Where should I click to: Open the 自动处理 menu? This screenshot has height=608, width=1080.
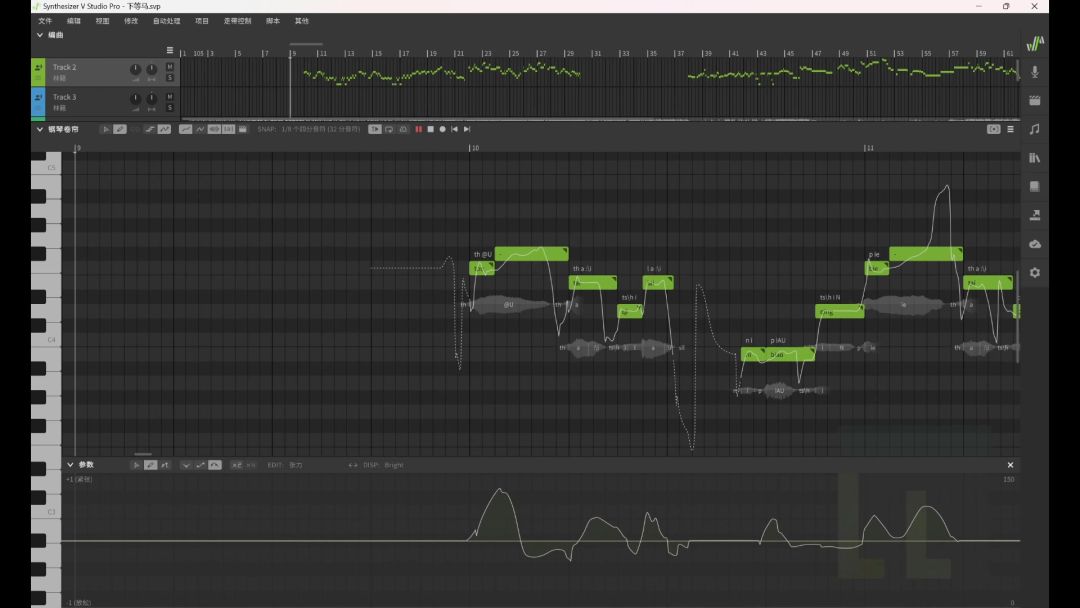(x=167, y=20)
